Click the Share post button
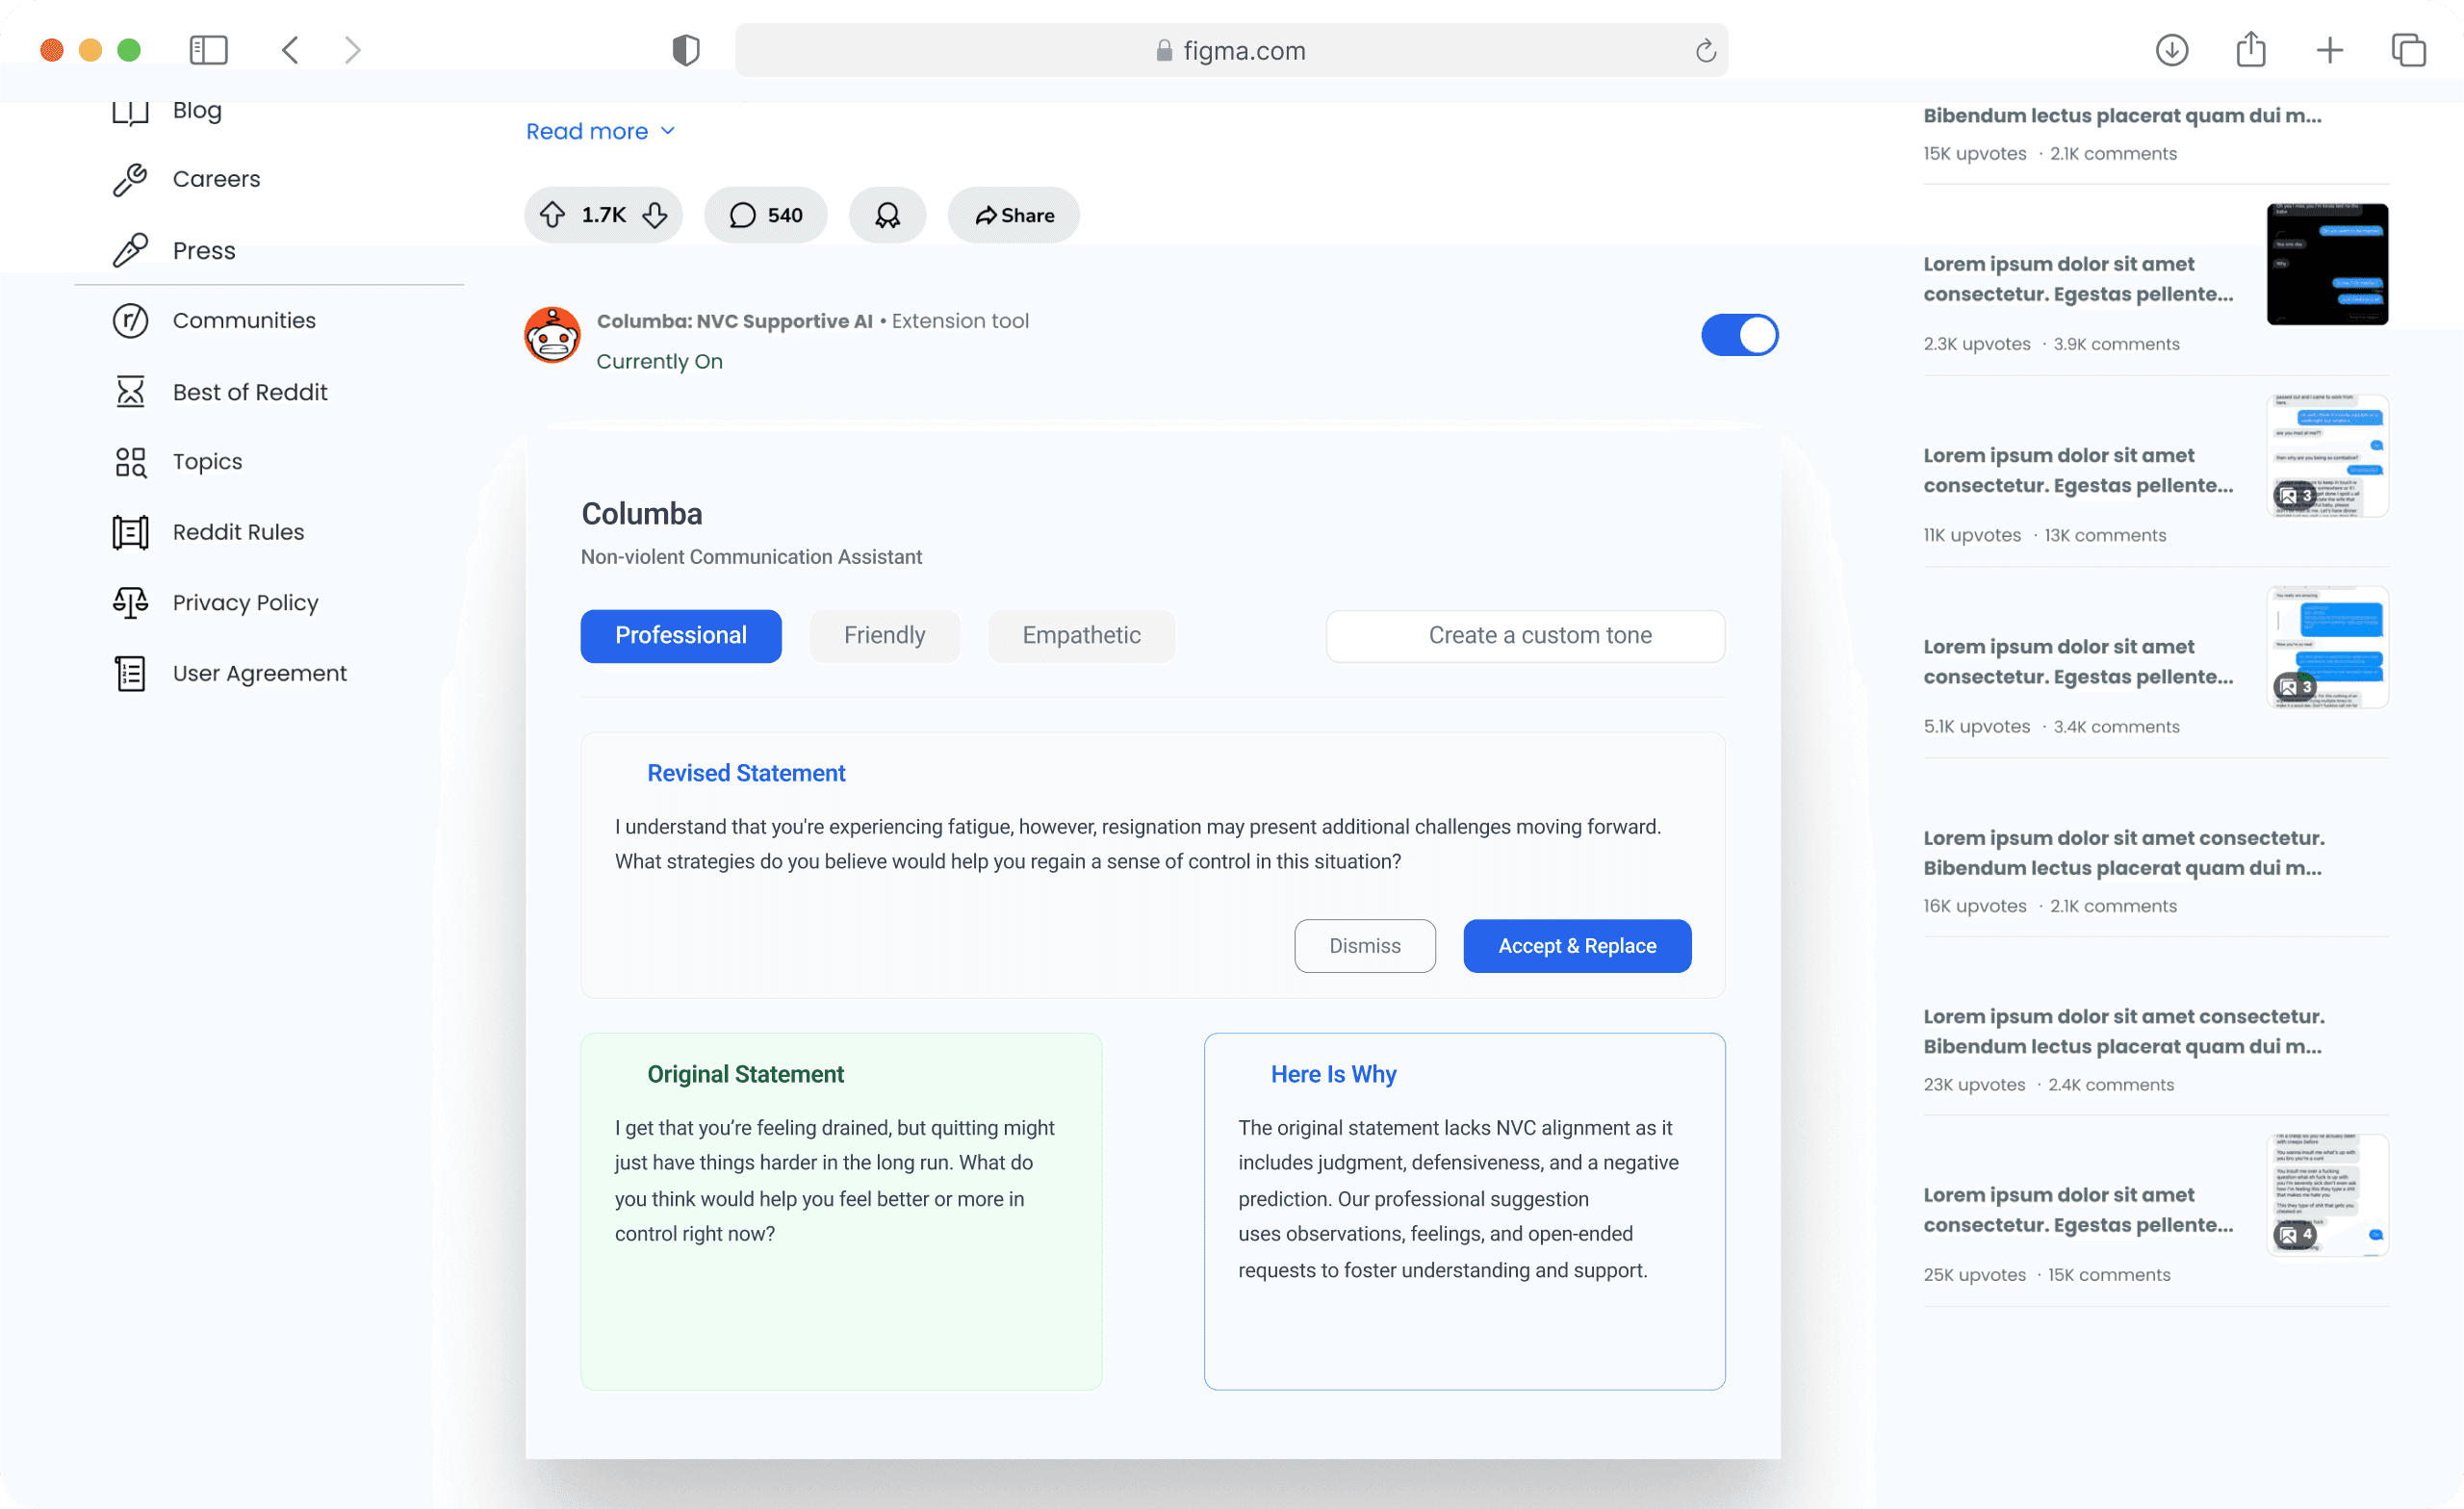2464x1509 pixels. click(1014, 215)
